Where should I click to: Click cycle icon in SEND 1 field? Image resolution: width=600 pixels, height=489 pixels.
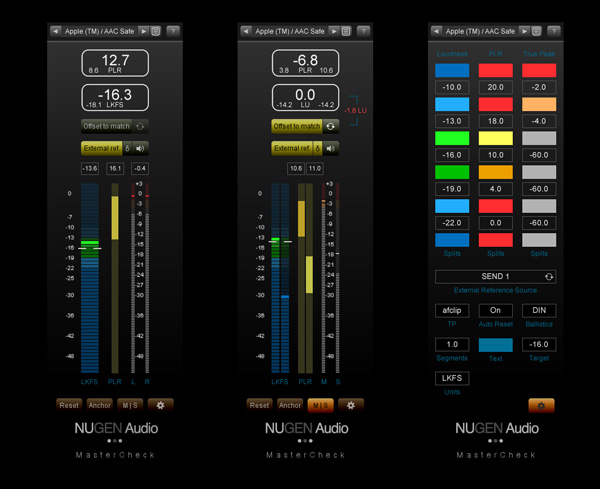point(549,277)
